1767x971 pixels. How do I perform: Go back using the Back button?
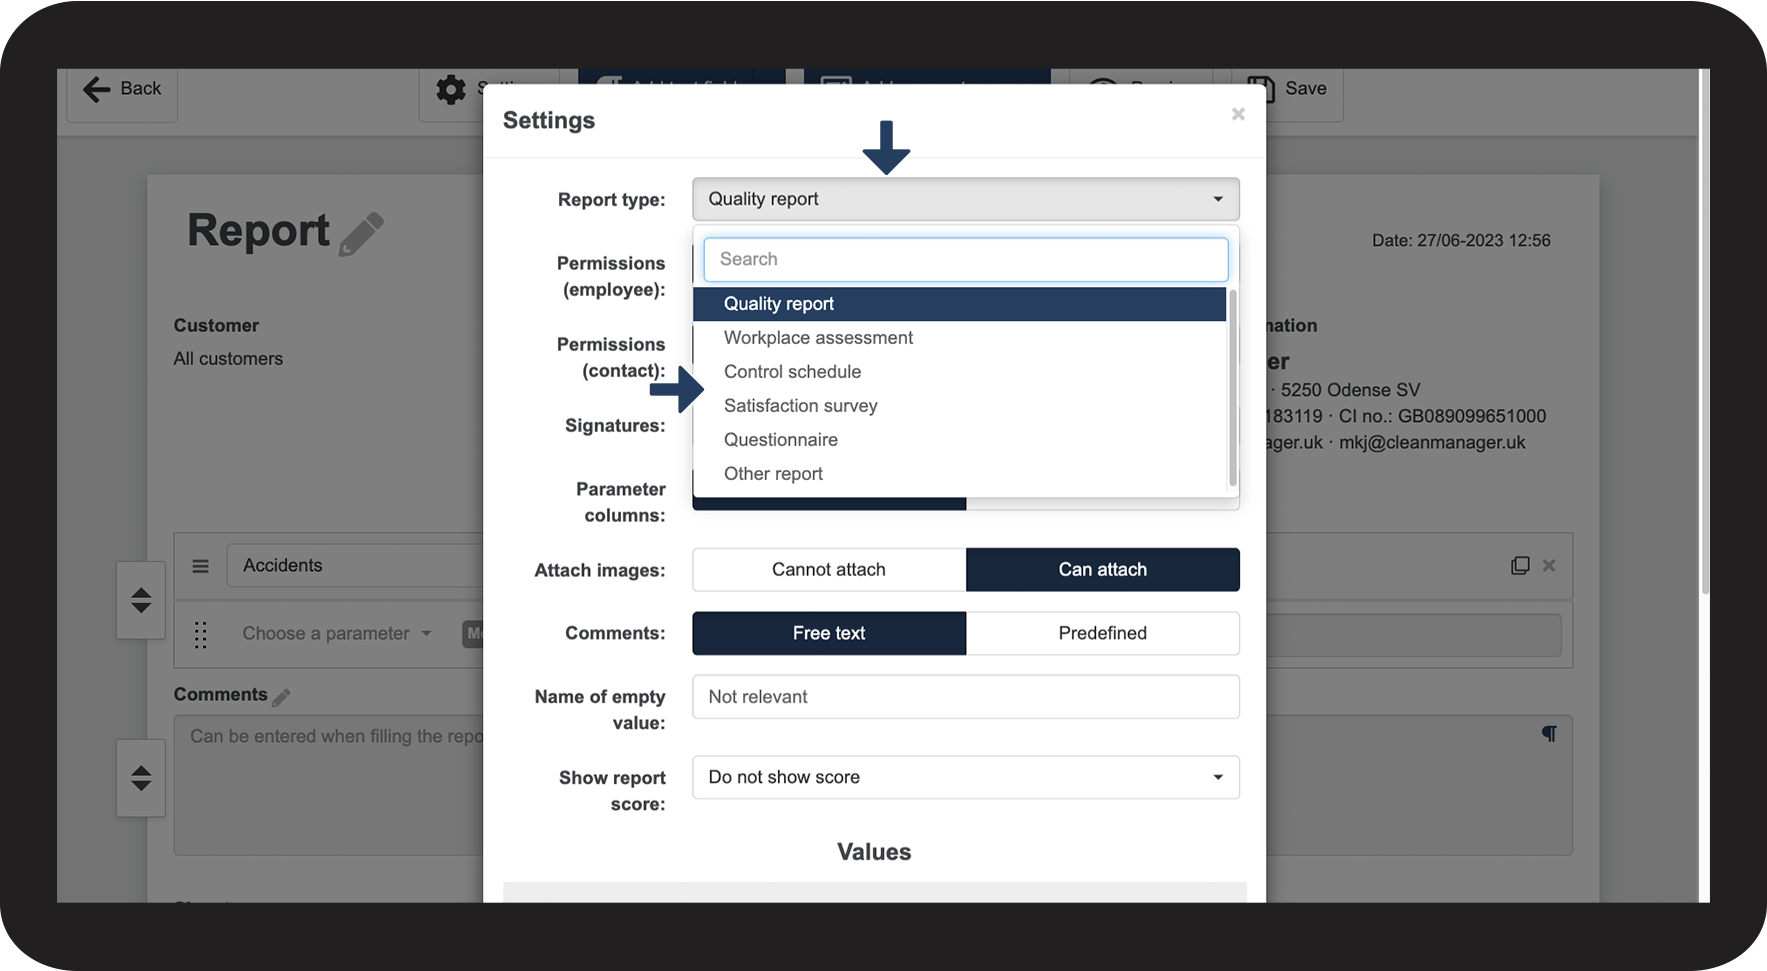pyautogui.click(x=122, y=90)
